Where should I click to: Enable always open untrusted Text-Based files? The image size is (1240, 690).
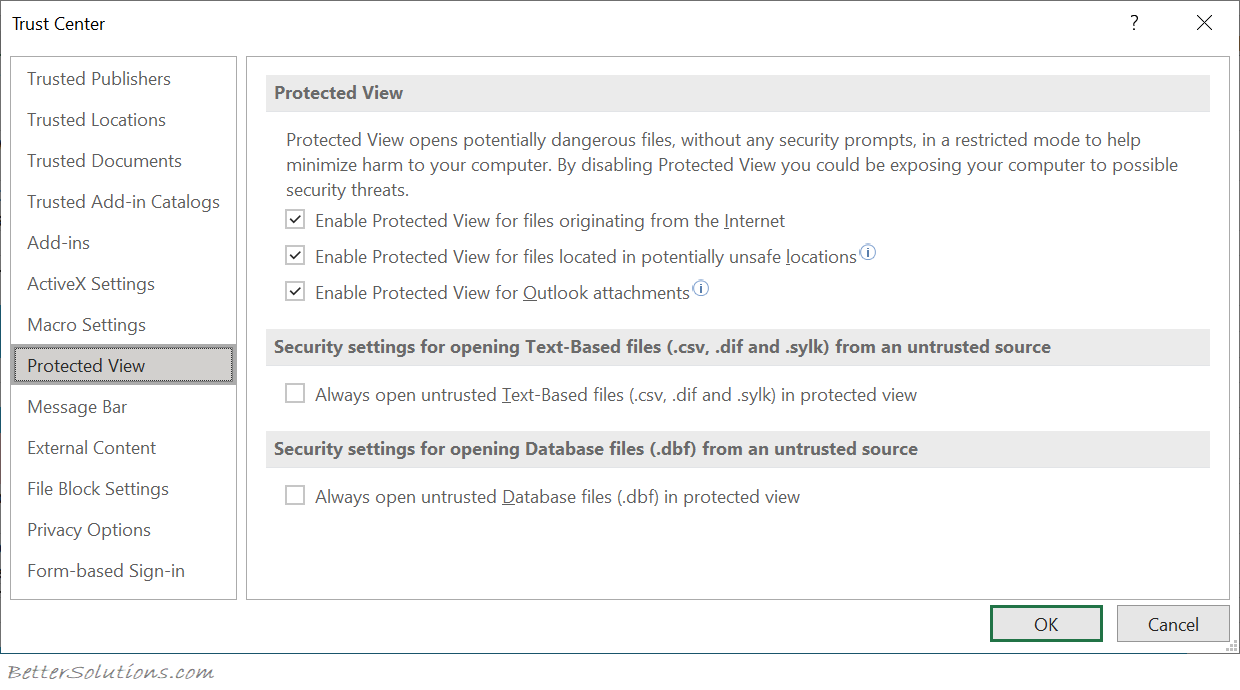[295, 394]
